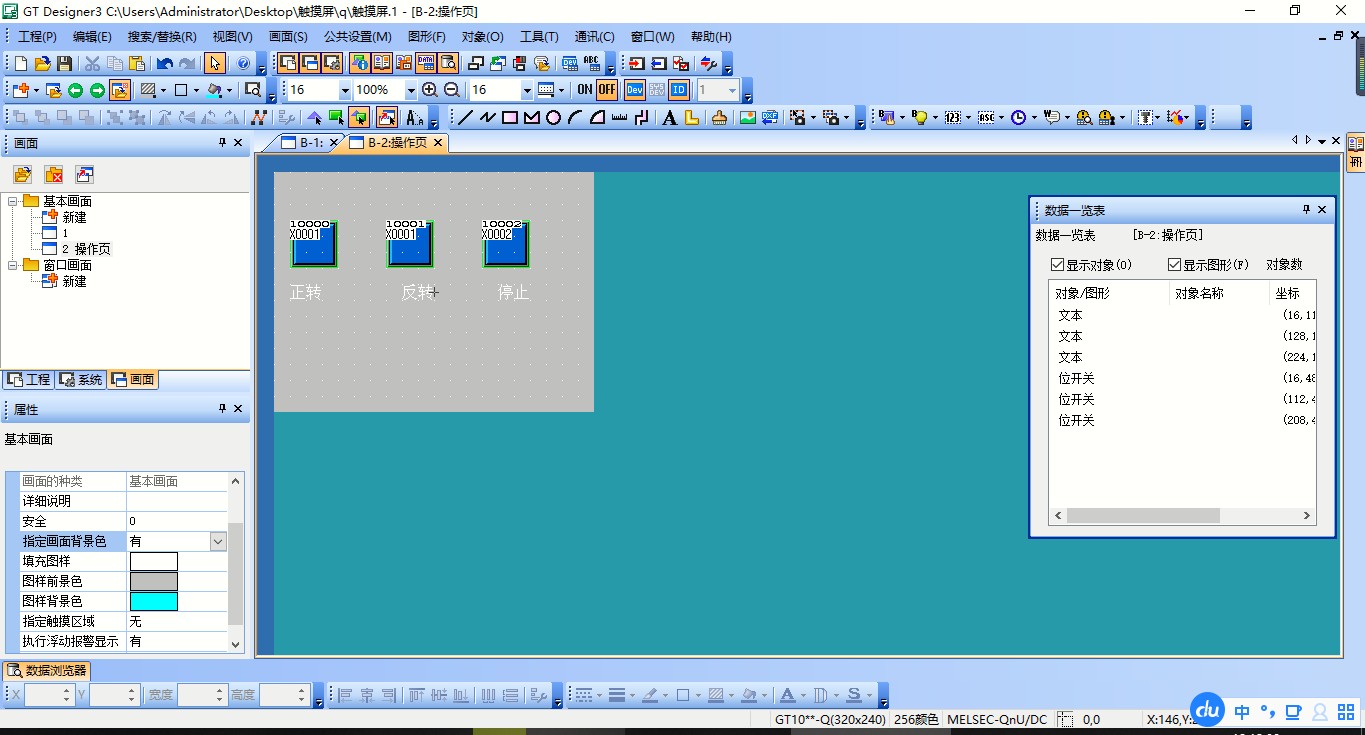1365x735 pixels.
Task: Select the straight line drawing tool
Action: [465, 118]
